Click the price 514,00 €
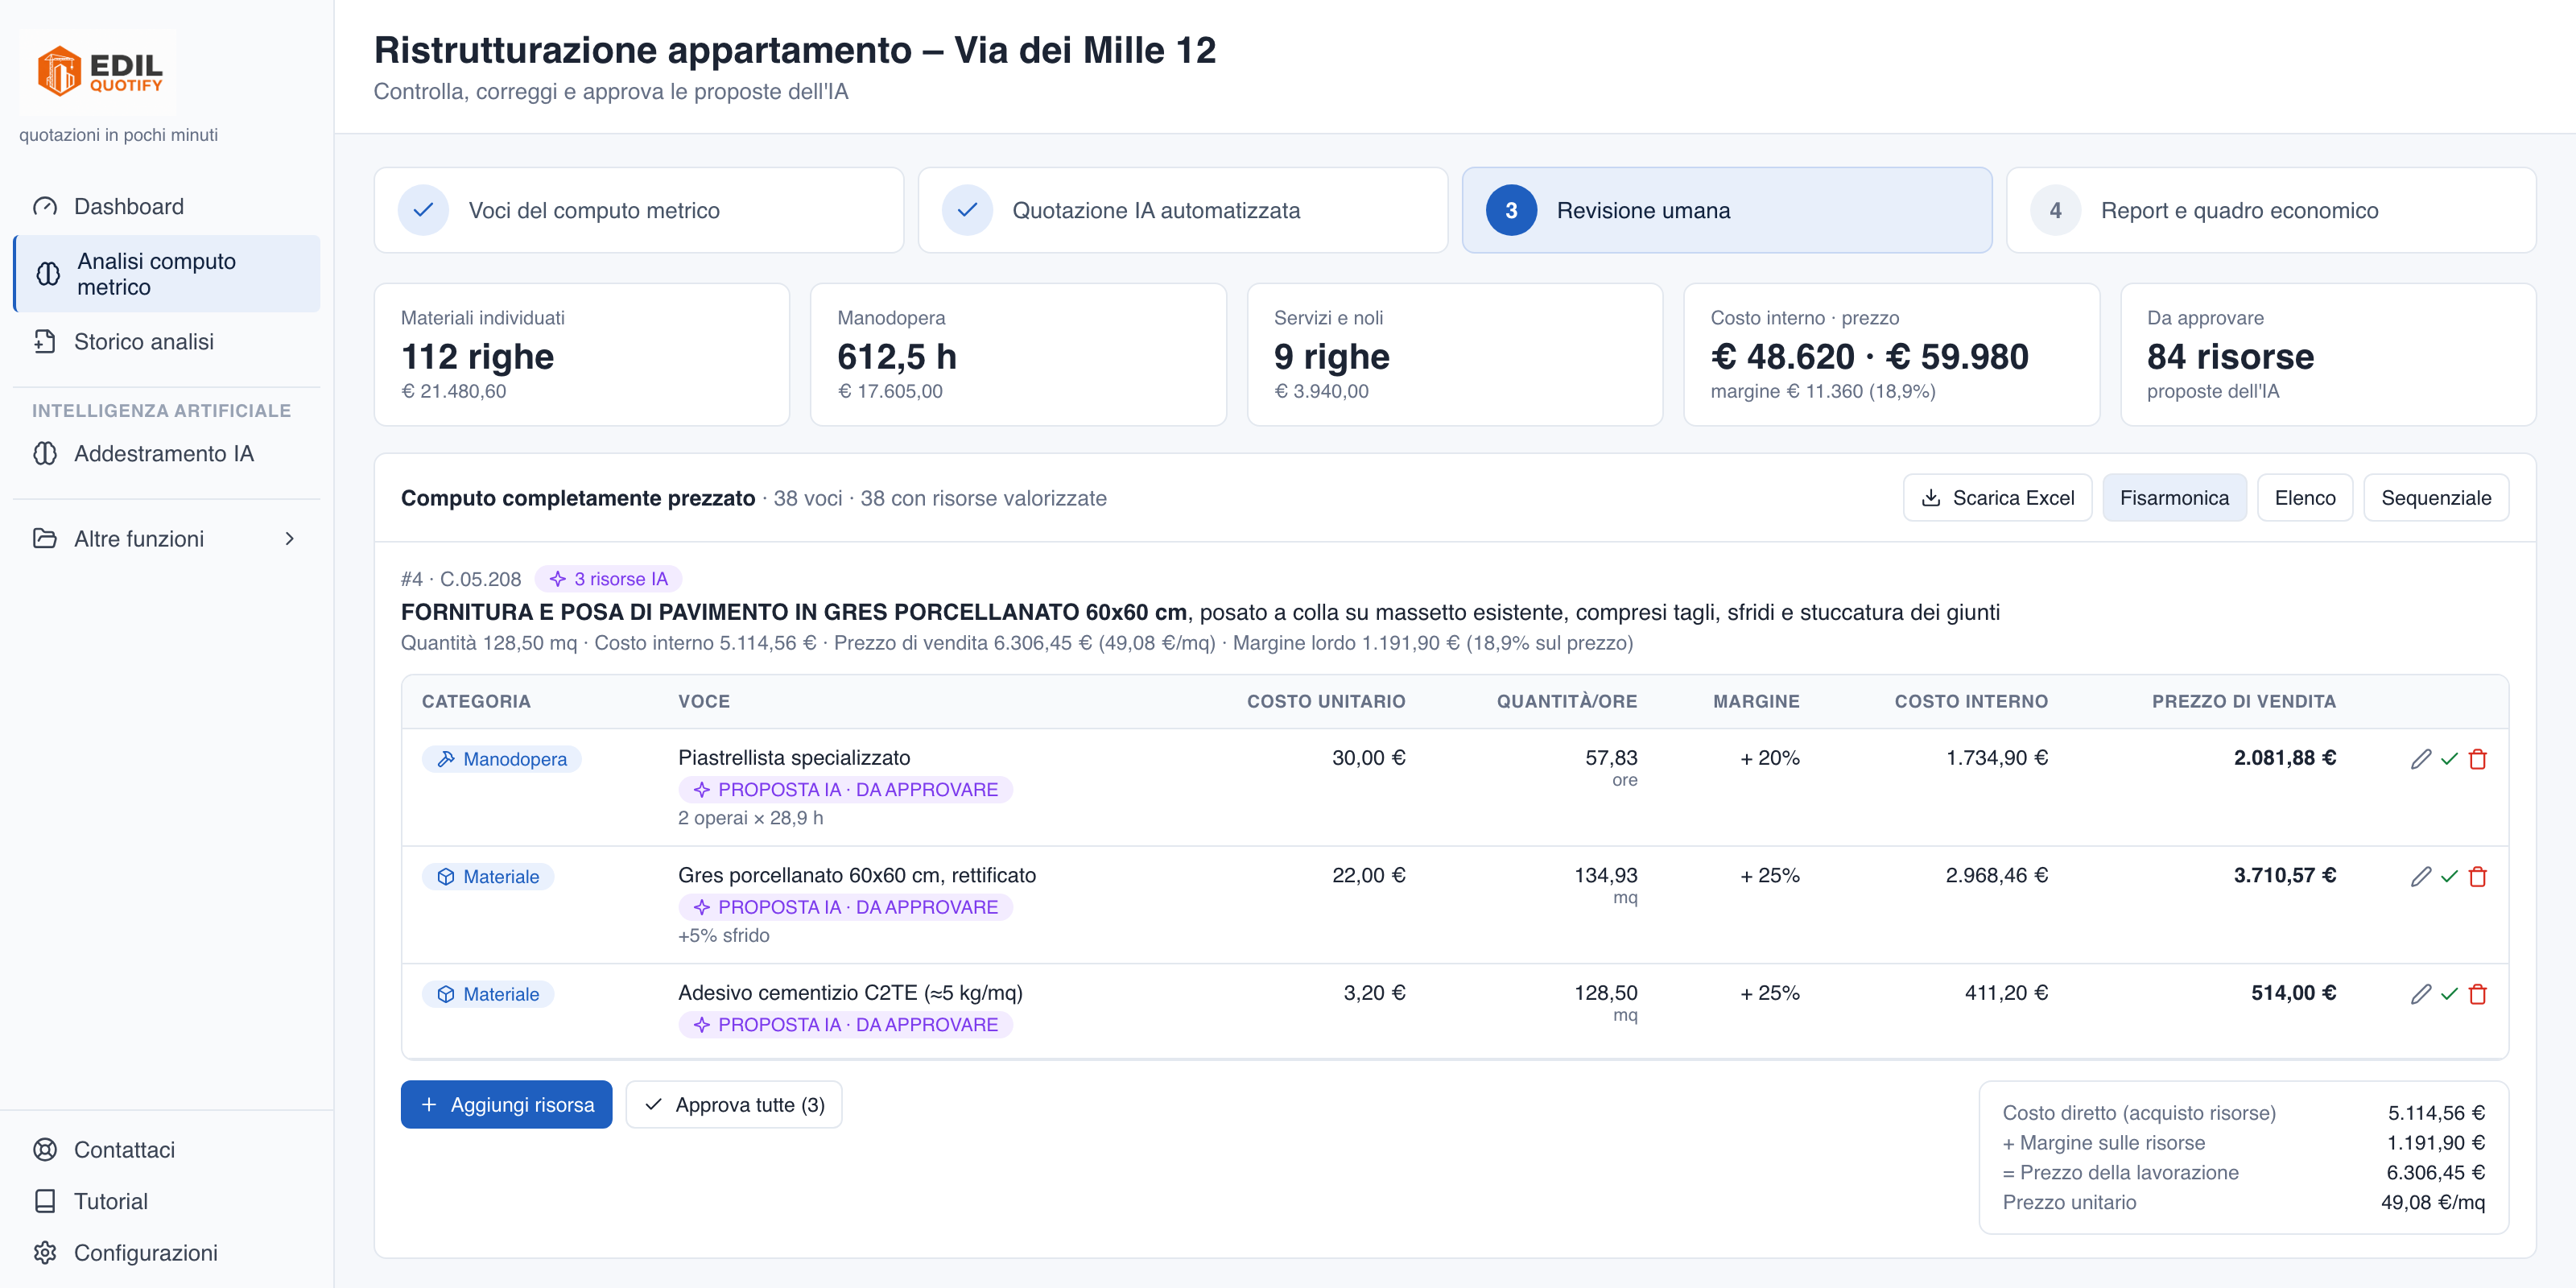 click(x=2293, y=993)
